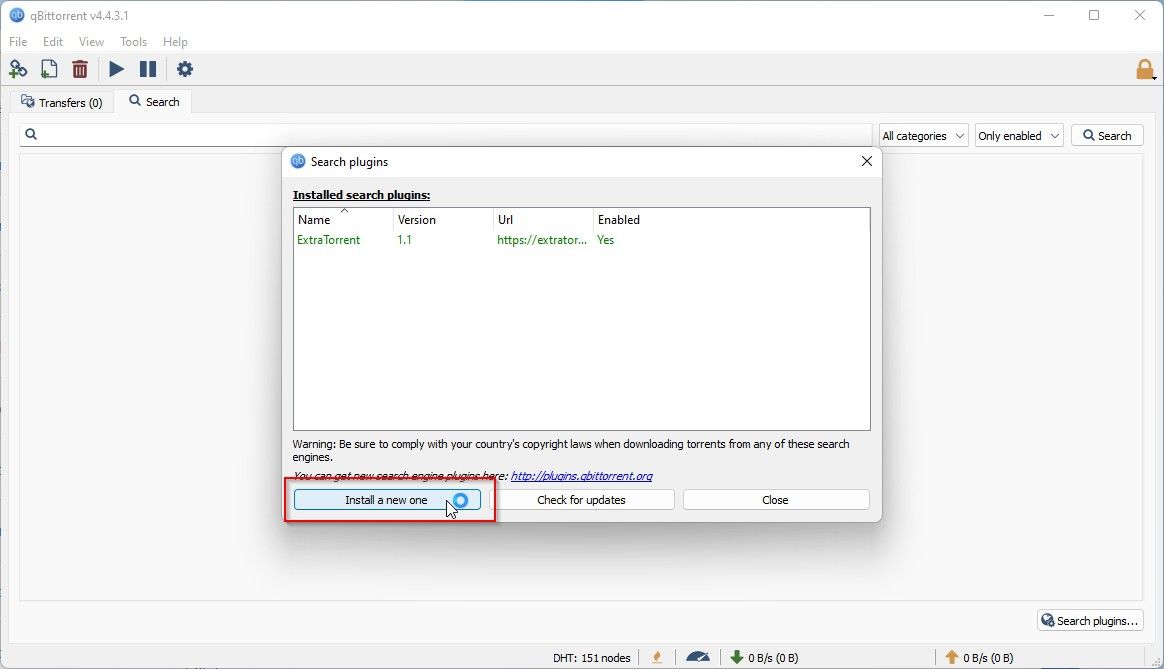Switch to the Transfers (0) tab

coord(62,102)
